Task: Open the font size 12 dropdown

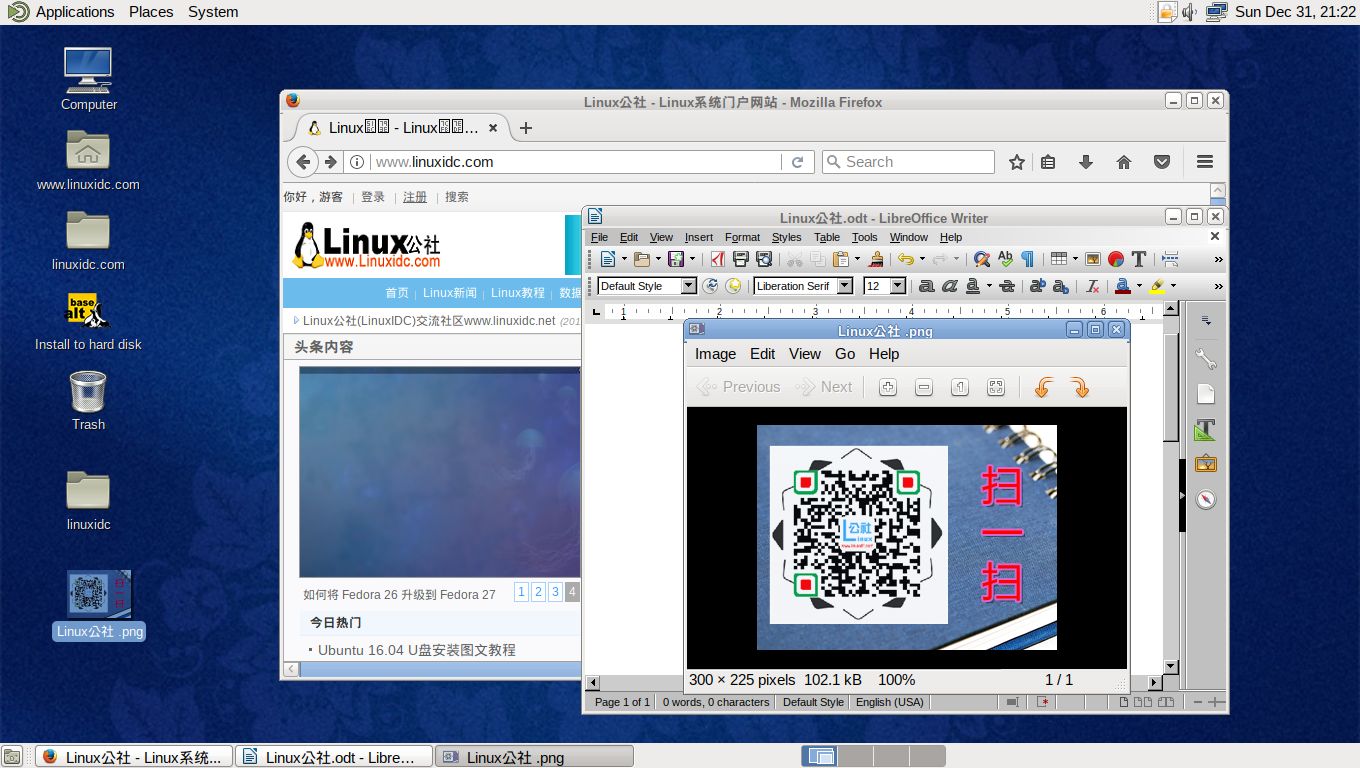Action: [898, 286]
